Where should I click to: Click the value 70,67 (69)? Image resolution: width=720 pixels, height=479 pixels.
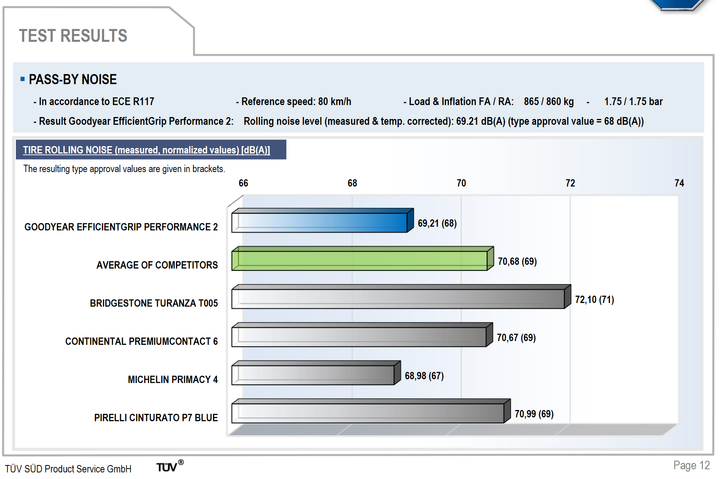517,338
